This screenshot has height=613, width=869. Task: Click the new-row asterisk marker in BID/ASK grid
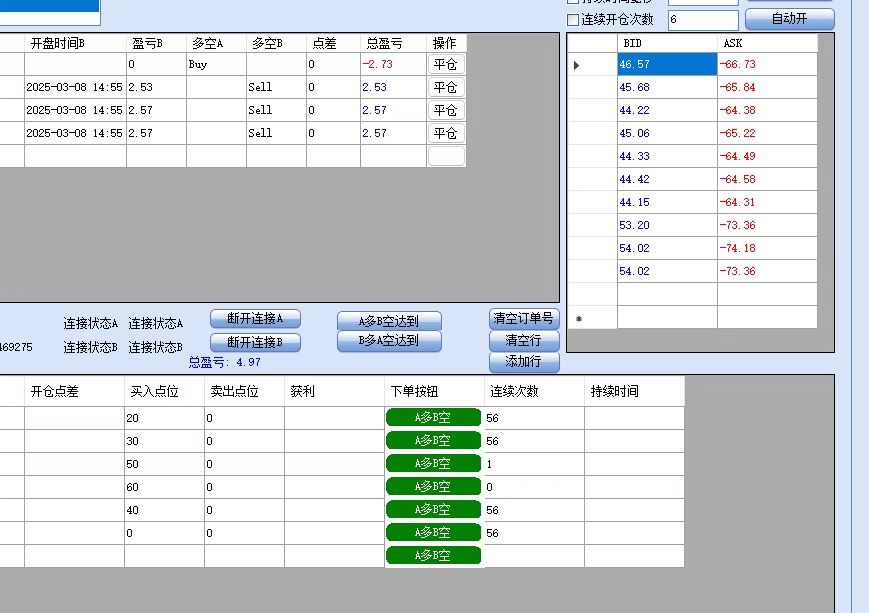click(x=579, y=319)
